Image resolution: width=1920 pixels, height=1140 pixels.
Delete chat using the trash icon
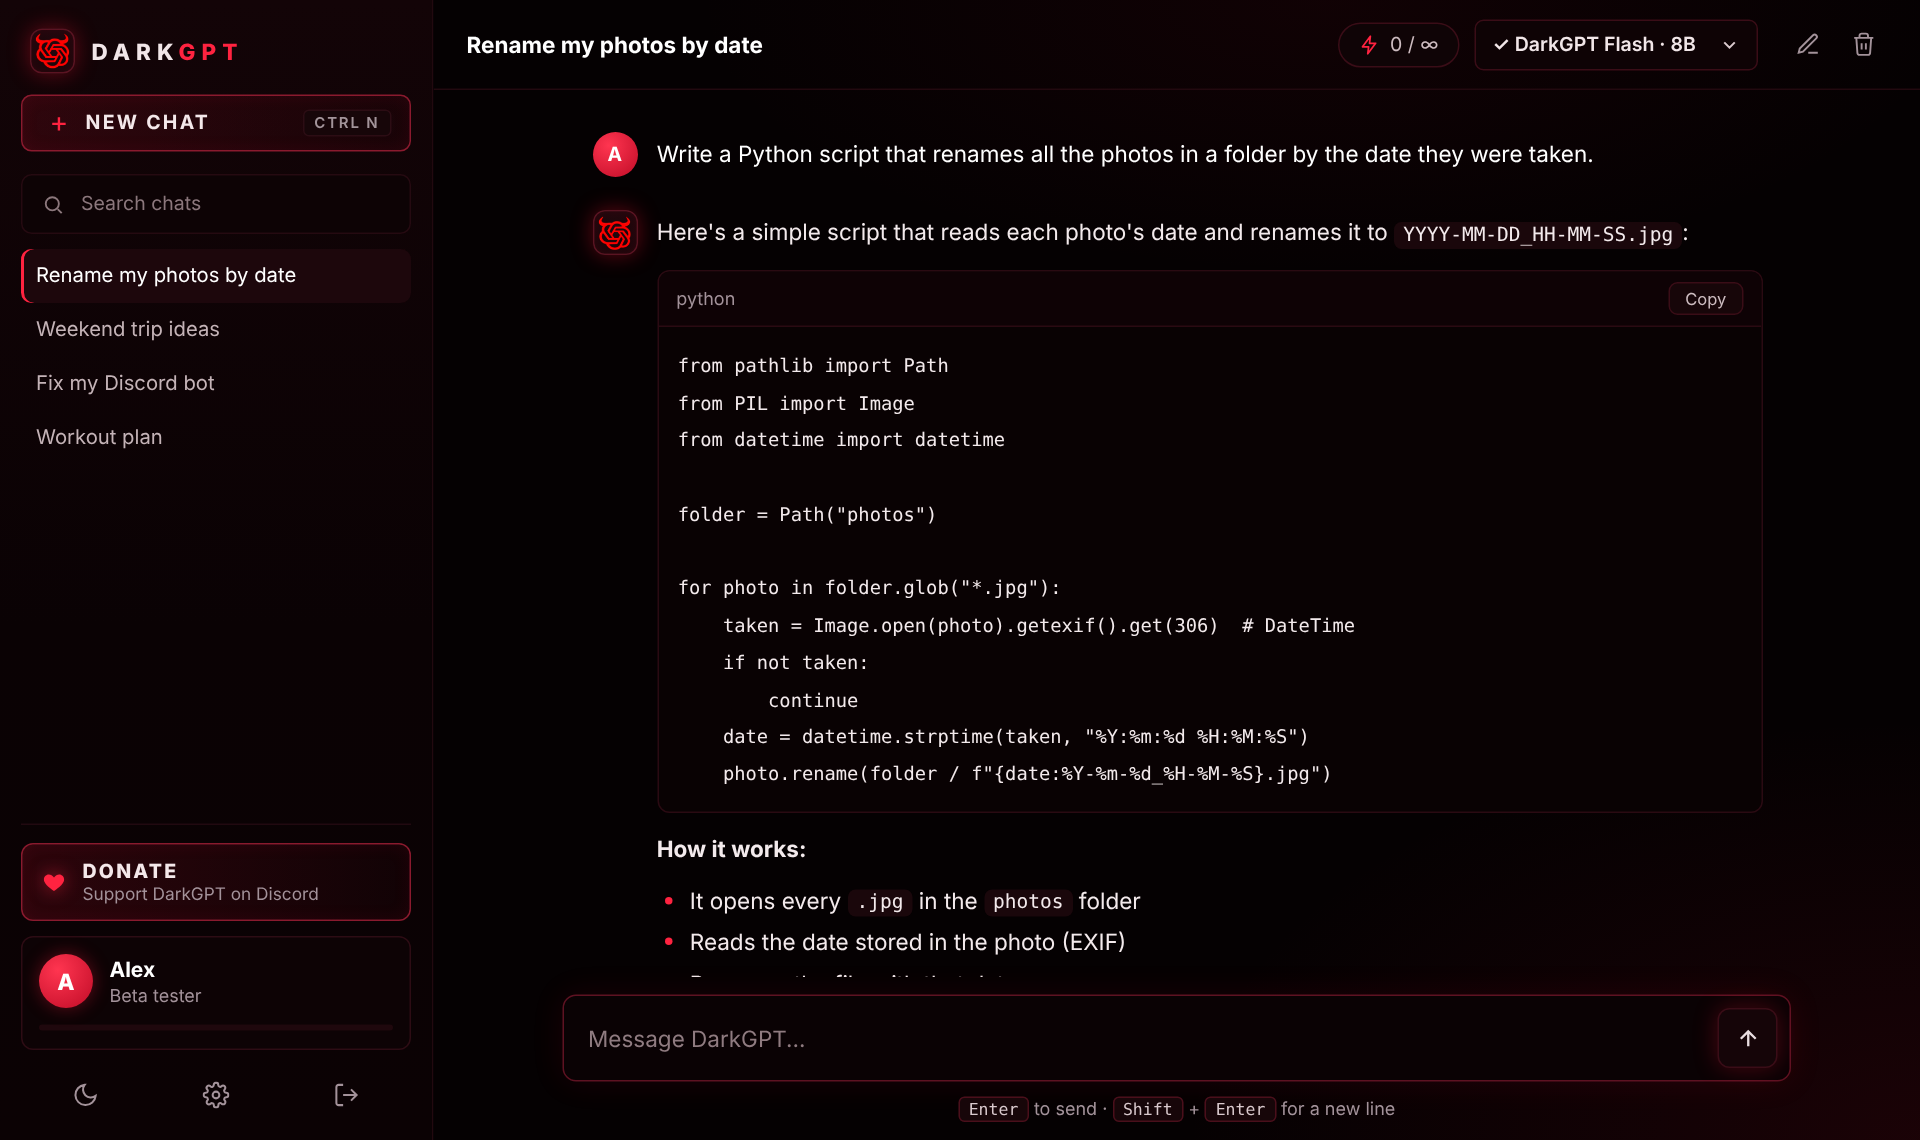[x=1863, y=45]
